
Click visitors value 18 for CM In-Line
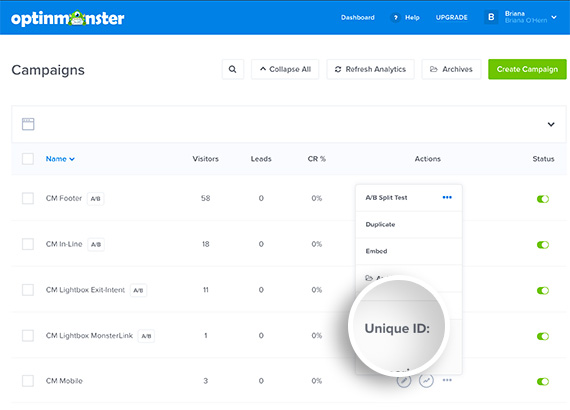point(205,244)
